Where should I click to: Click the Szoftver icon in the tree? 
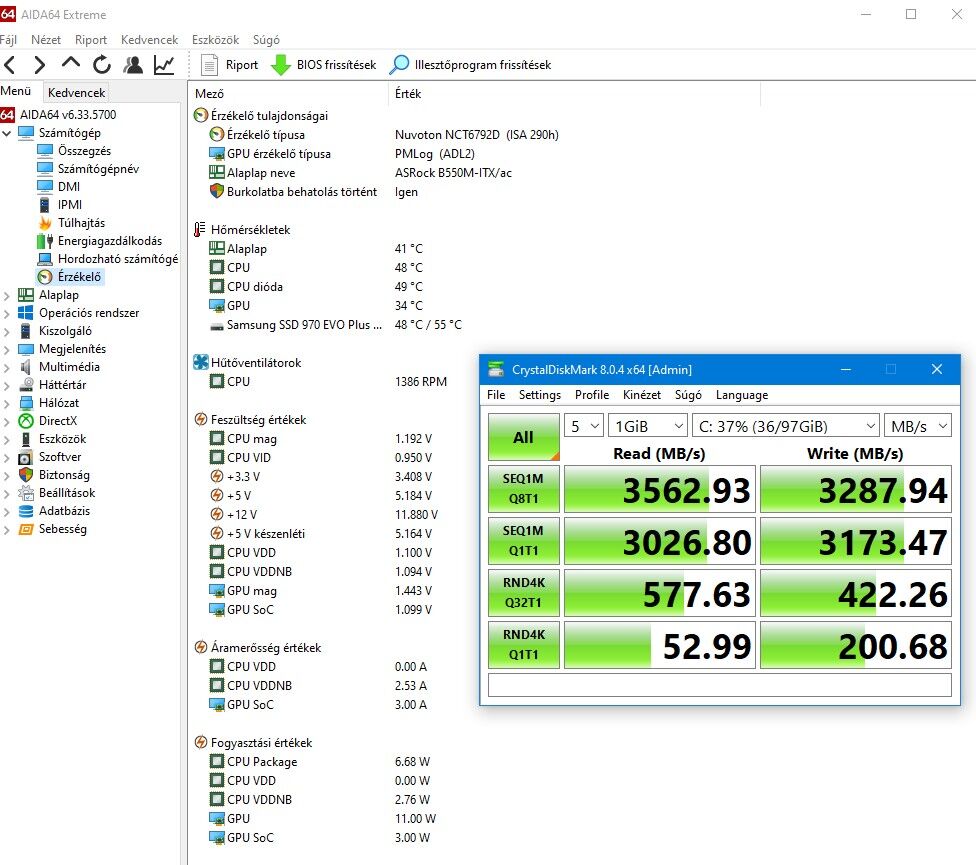click(x=26, y=457)
